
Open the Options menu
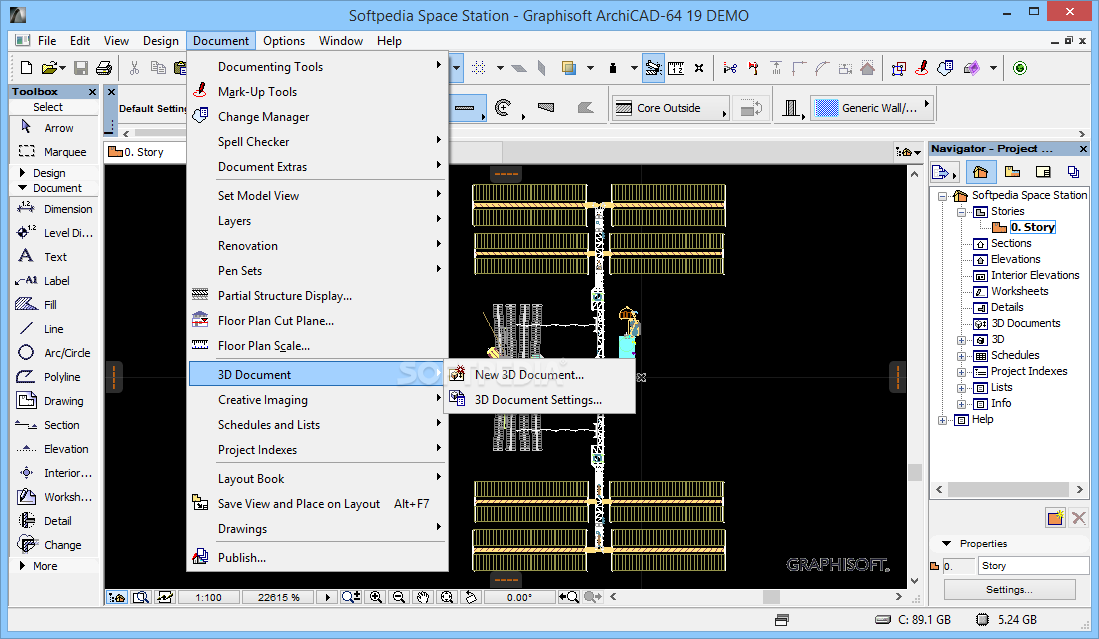284,41
